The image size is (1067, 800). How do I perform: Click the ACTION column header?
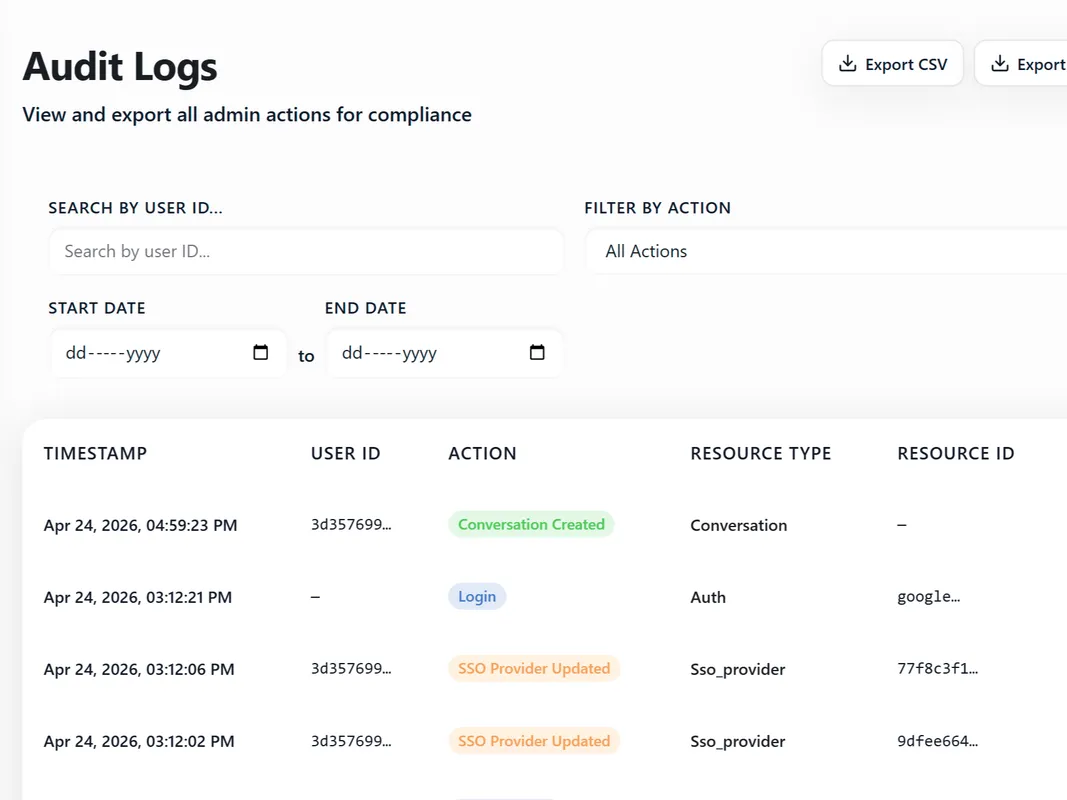pyautogui.click(x=482, y=454)
